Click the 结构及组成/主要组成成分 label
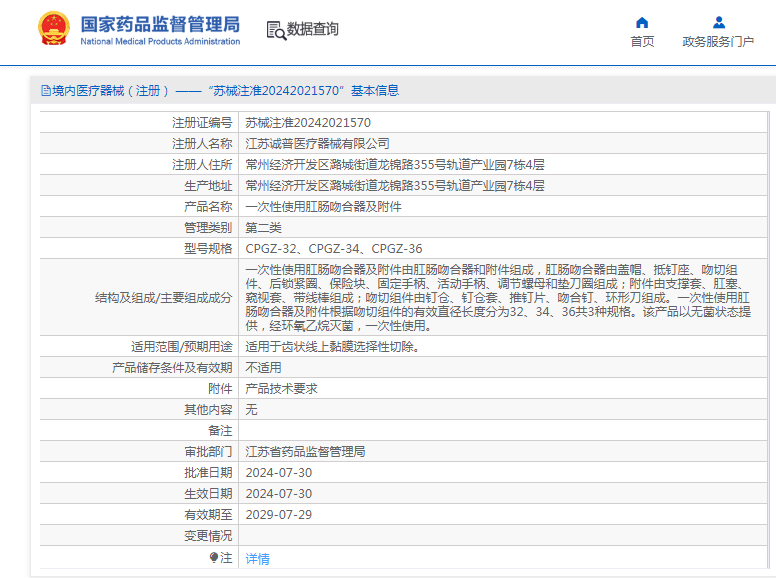This screenshot has width=776, height=578. [163, 298]
